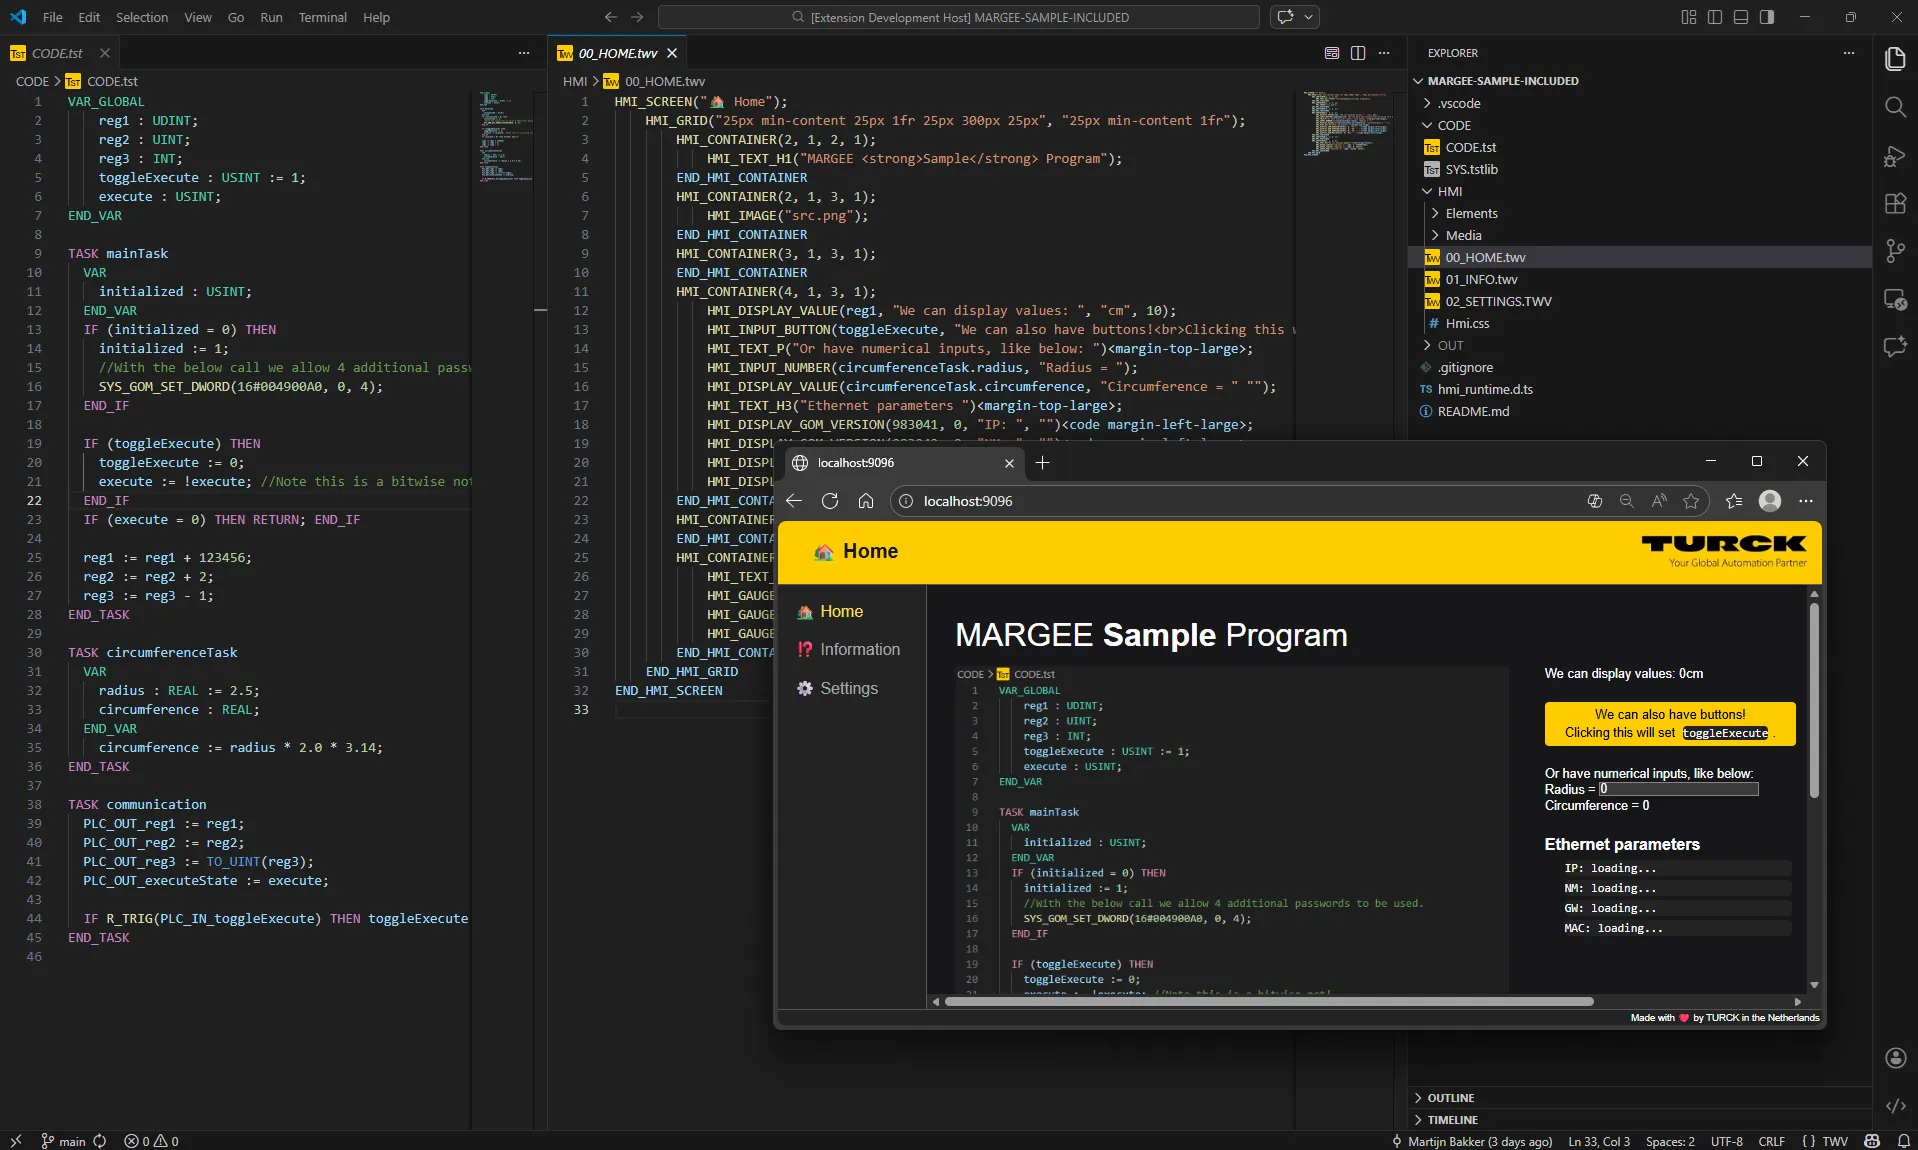Refresh the localhost:9096 browser page
The width and height of the screenshot is (1918, 1150).
click(x=830, y=501)
